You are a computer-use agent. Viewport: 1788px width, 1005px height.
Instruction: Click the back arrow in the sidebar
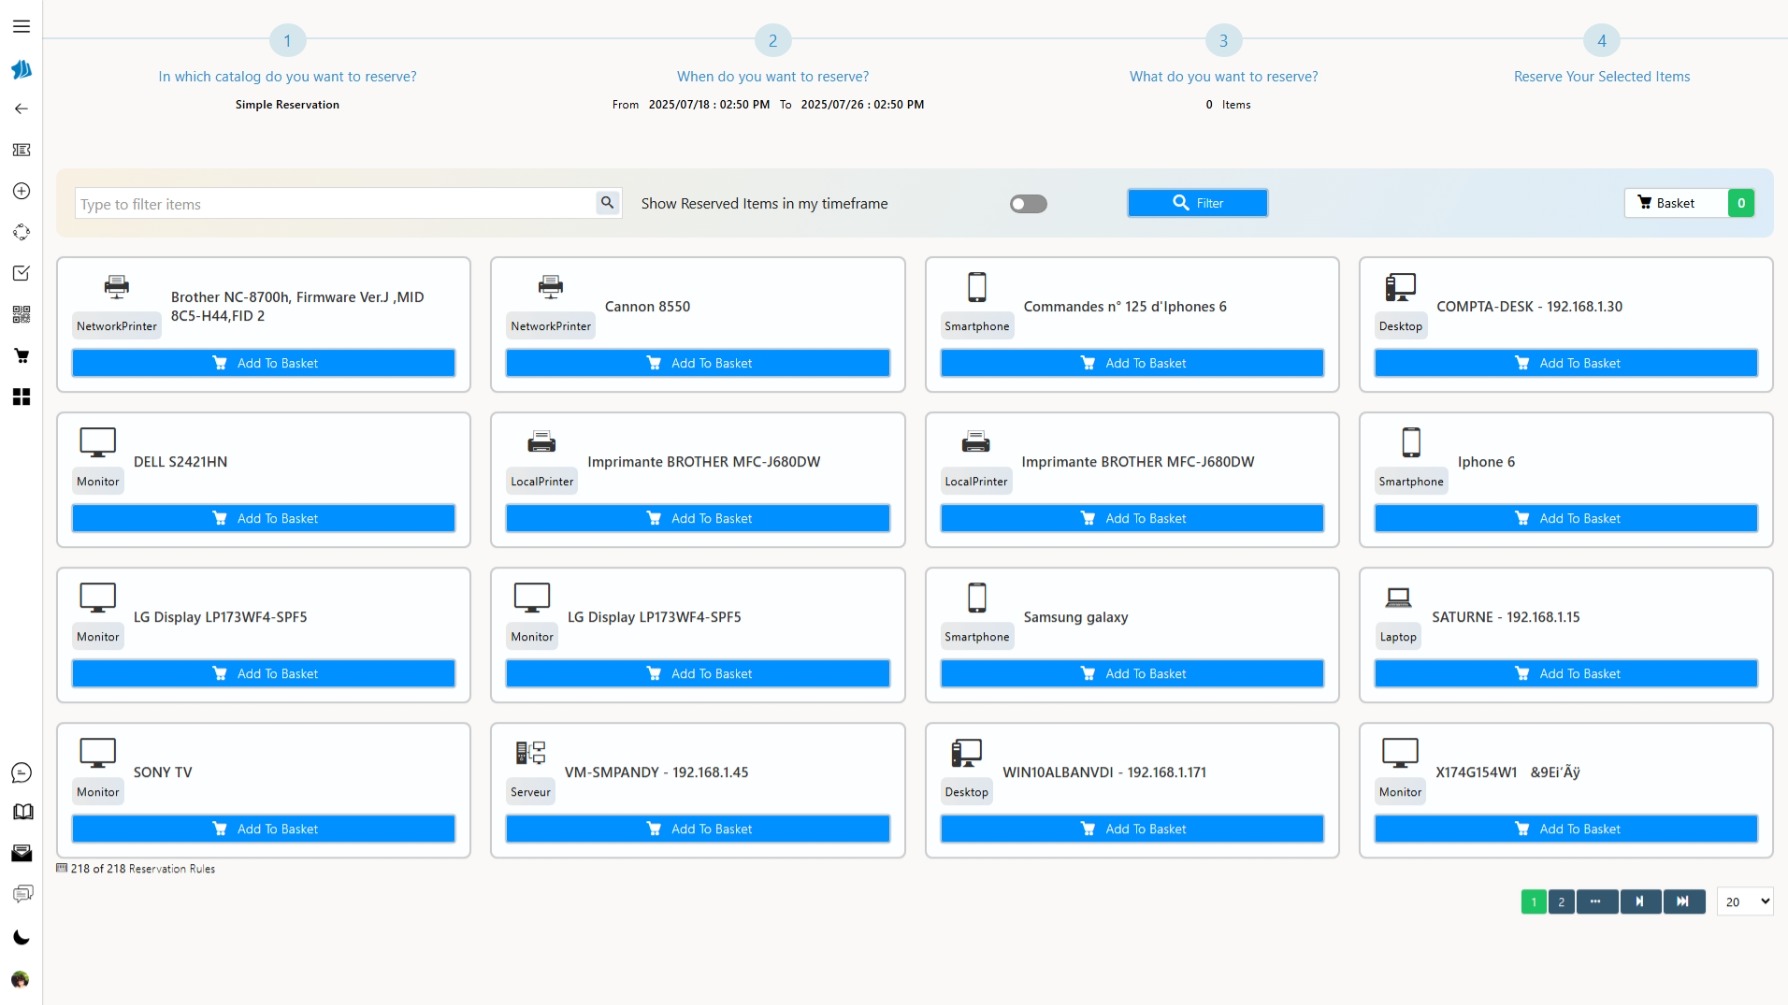coord(21,109)
